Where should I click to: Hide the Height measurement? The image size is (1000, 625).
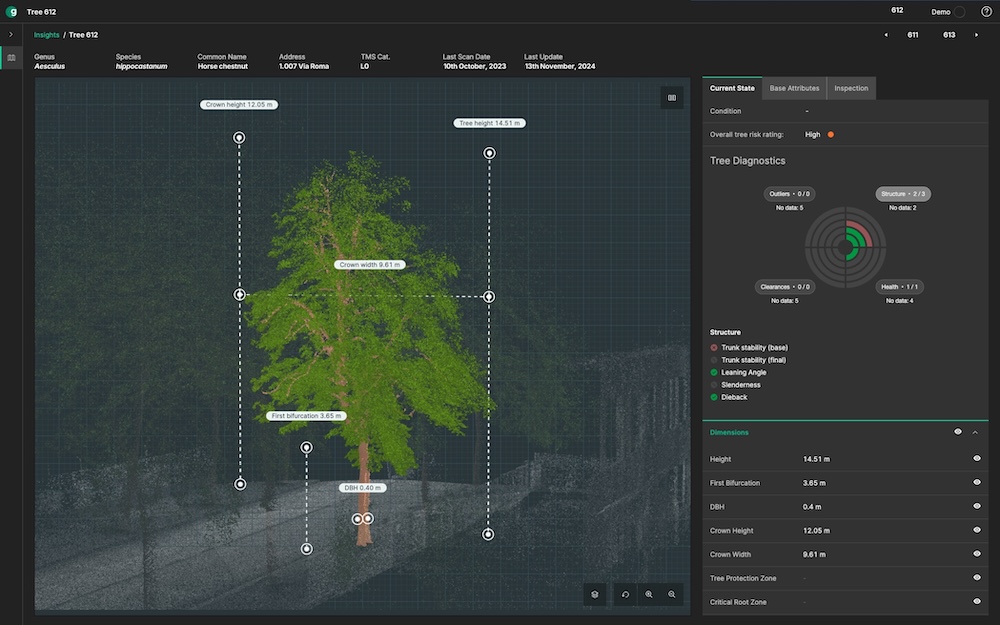point(976,459)
